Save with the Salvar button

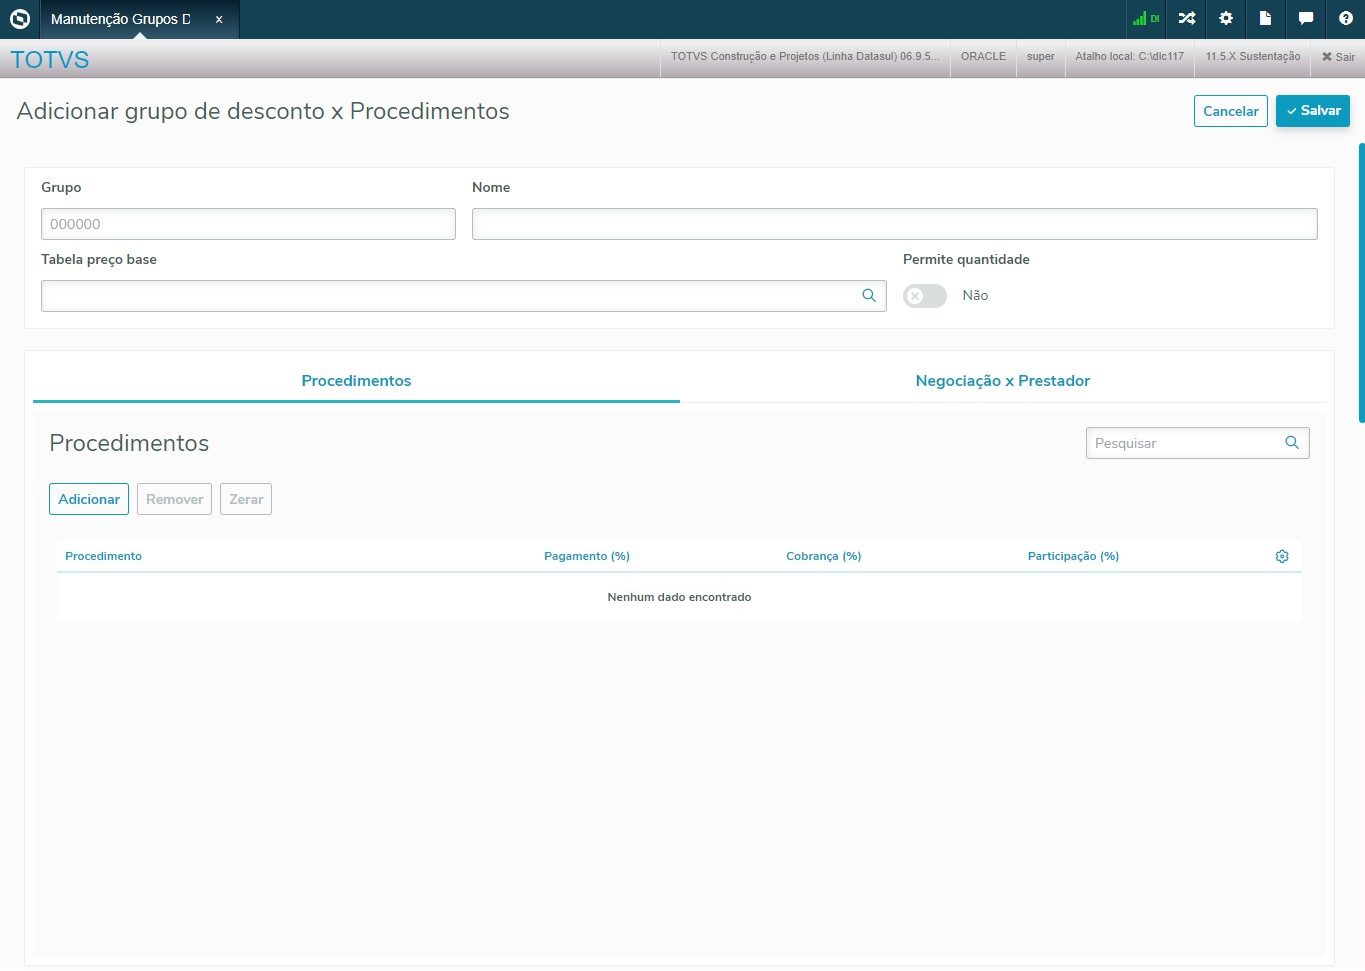1313,111
